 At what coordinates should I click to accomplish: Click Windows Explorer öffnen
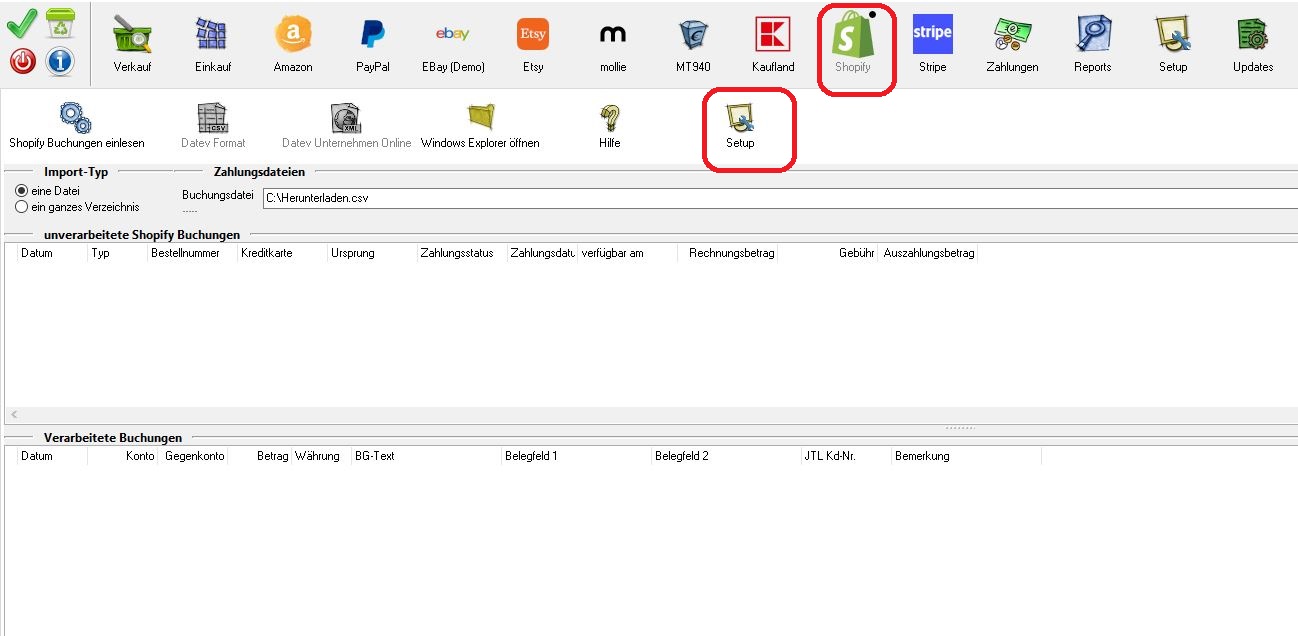point(480,125)
